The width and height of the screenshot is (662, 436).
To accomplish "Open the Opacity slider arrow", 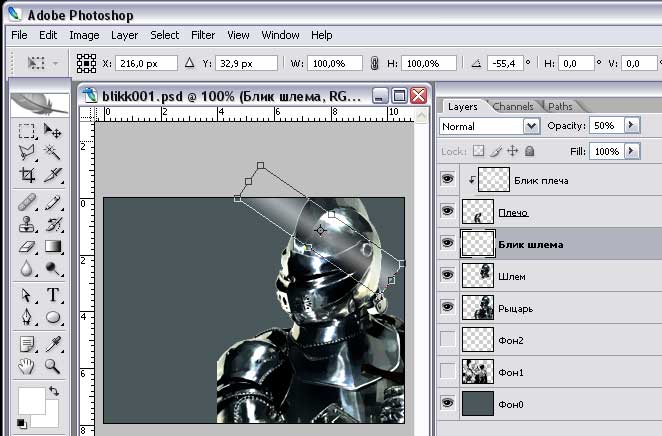I will (x=632, y=125).
